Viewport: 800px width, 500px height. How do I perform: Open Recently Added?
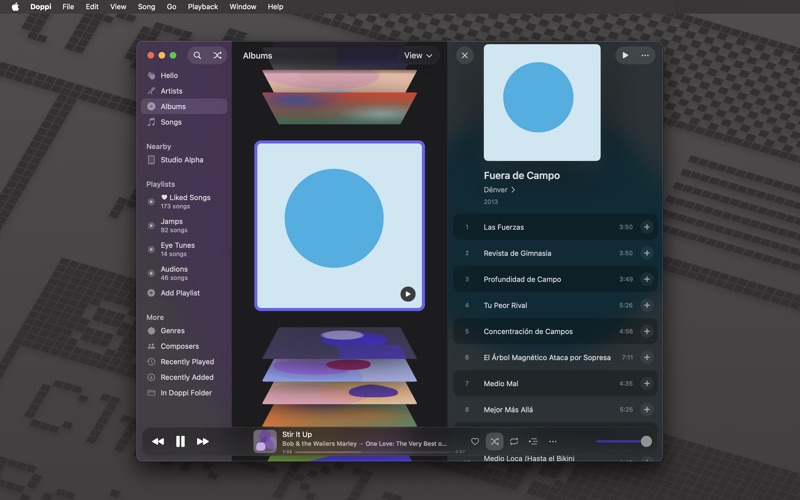pyautogui.click(x=184, y=377)
